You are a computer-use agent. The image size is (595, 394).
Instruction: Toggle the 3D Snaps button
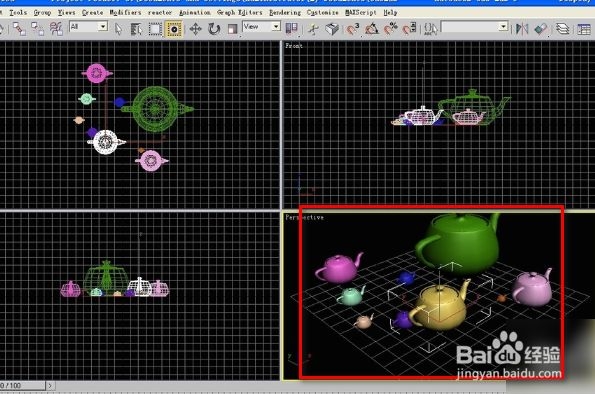pyautogui.click(x=352, y=28)
